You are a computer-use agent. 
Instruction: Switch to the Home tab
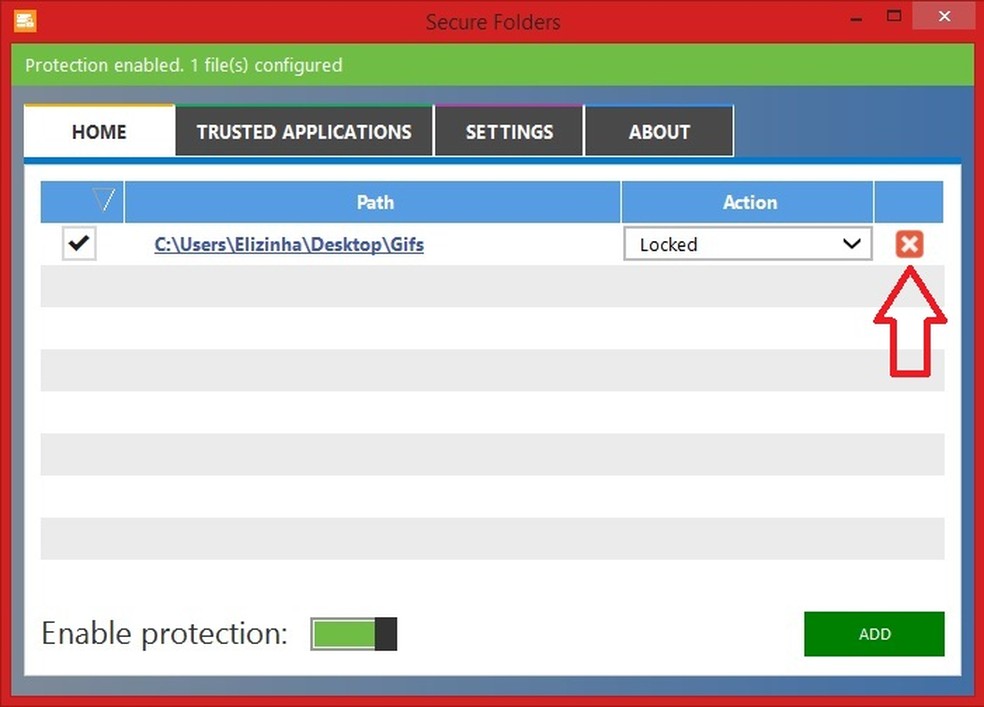pos(99,131)
